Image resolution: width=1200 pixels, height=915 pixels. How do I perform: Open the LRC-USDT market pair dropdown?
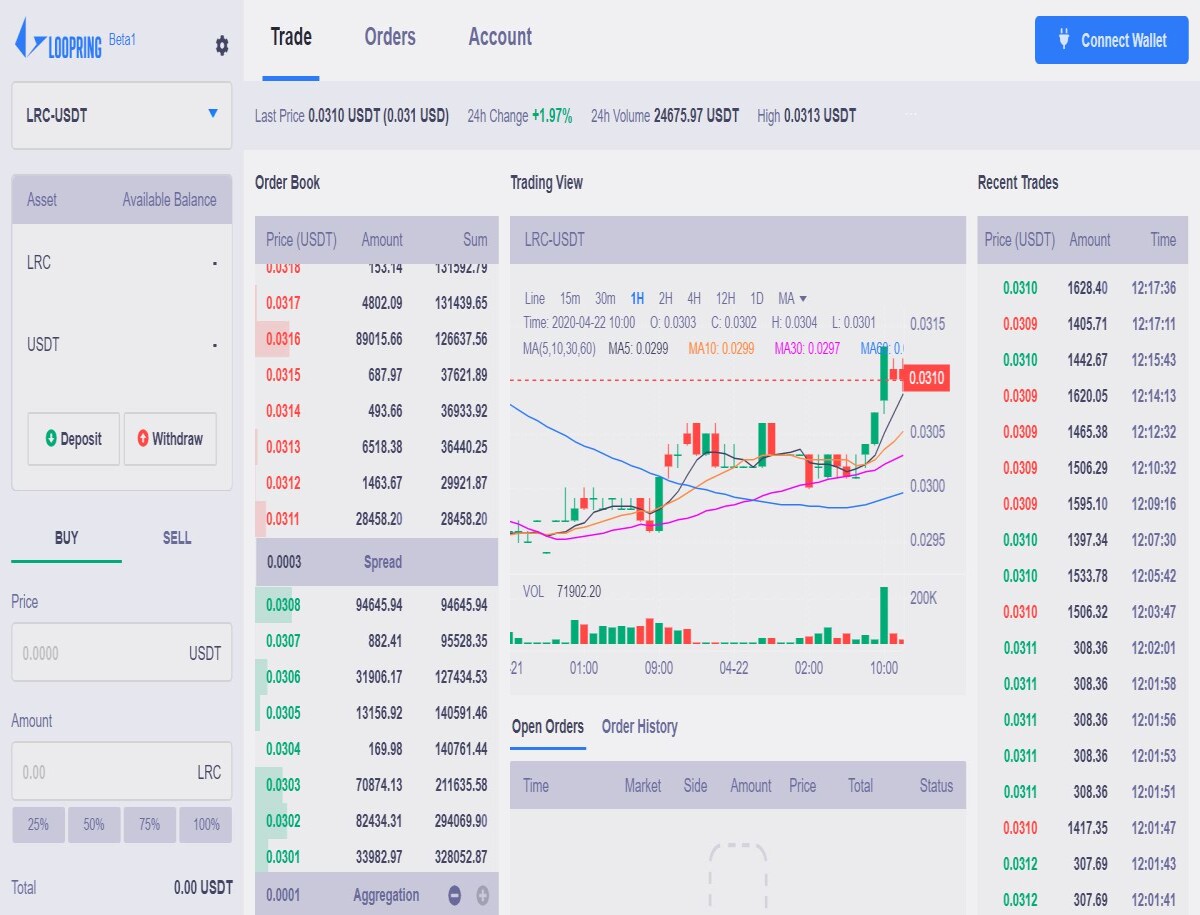click(122, 115)
